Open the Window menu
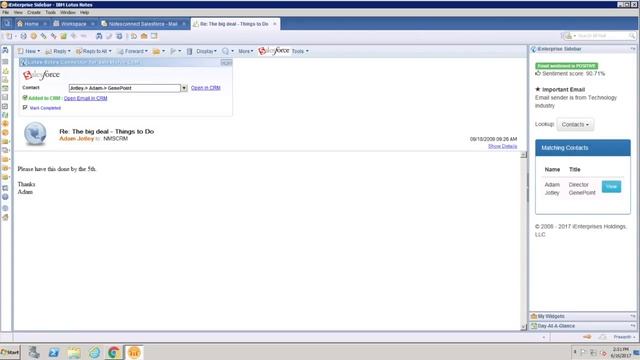Screen dimensions: 640x360 [x=68, y=12]
